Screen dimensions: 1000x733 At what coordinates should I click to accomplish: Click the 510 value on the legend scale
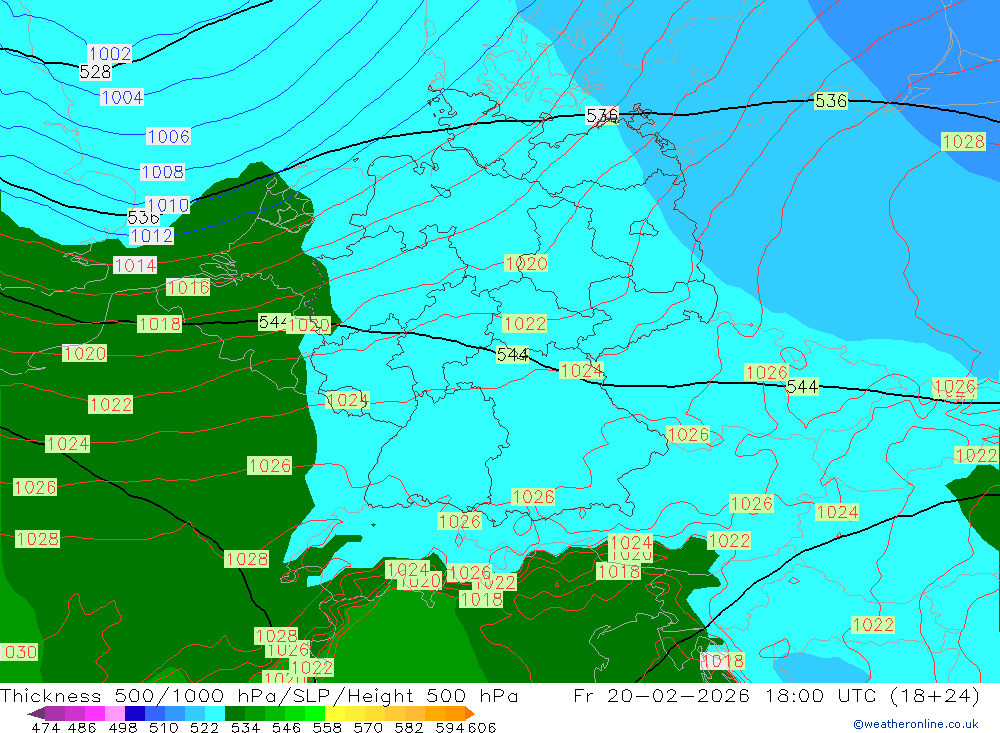164,727
